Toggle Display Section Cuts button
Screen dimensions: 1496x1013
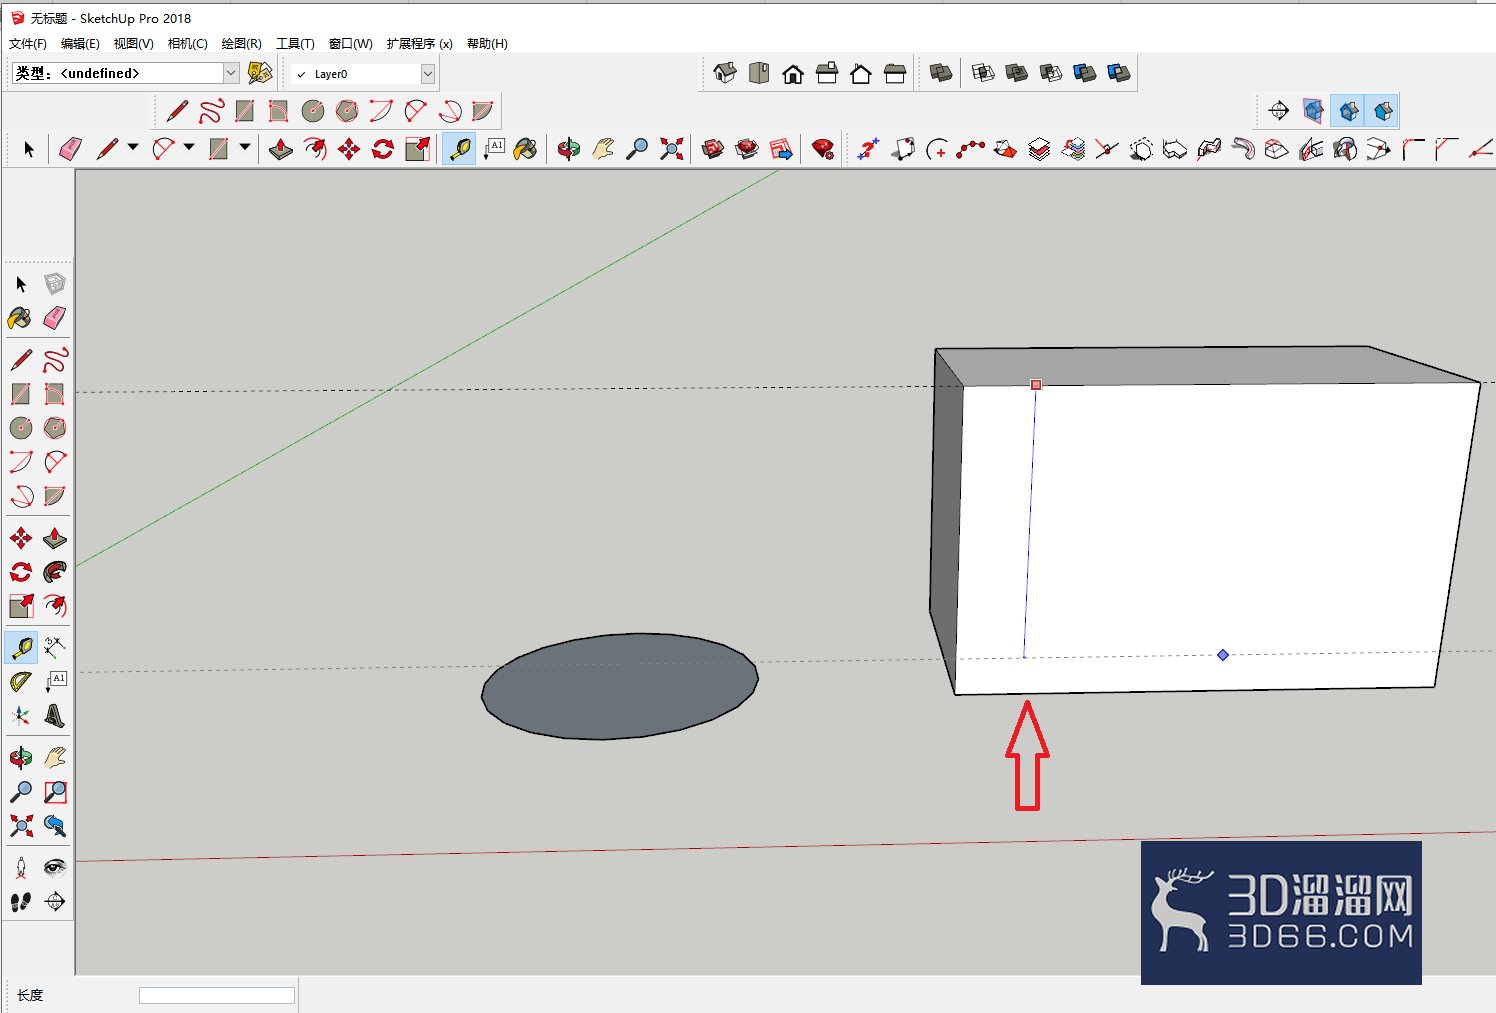(x=1349, y=110)
